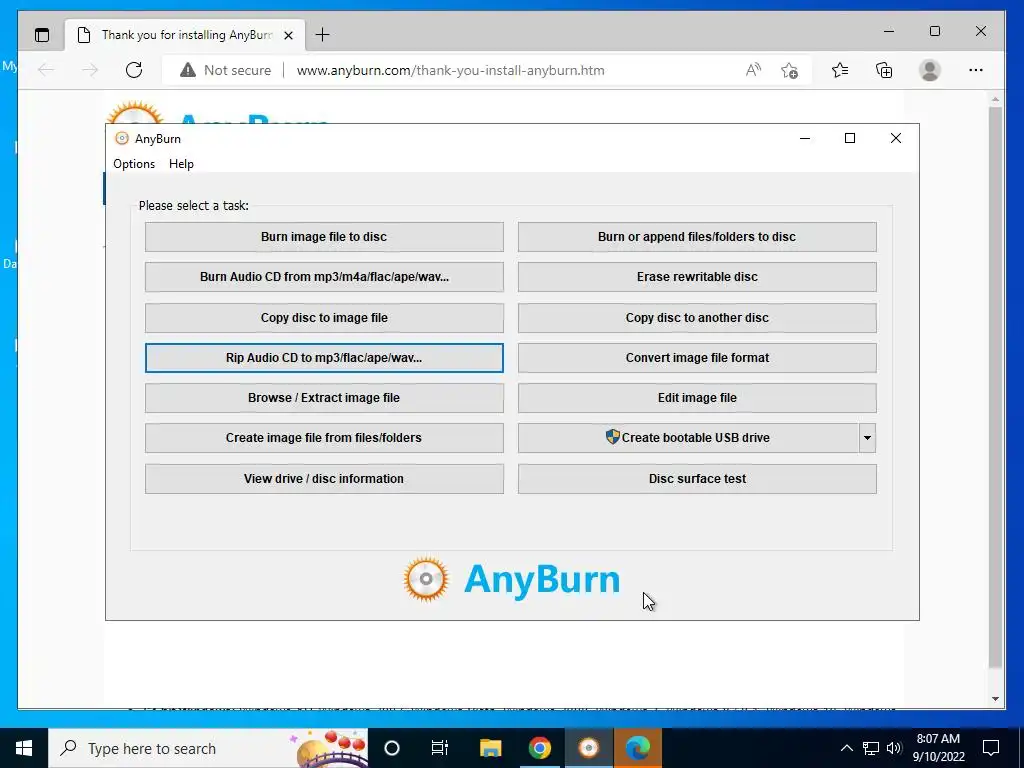Click the Edge address bar URL
This screenshot has width=1024, height=768.
click(451, 70)
